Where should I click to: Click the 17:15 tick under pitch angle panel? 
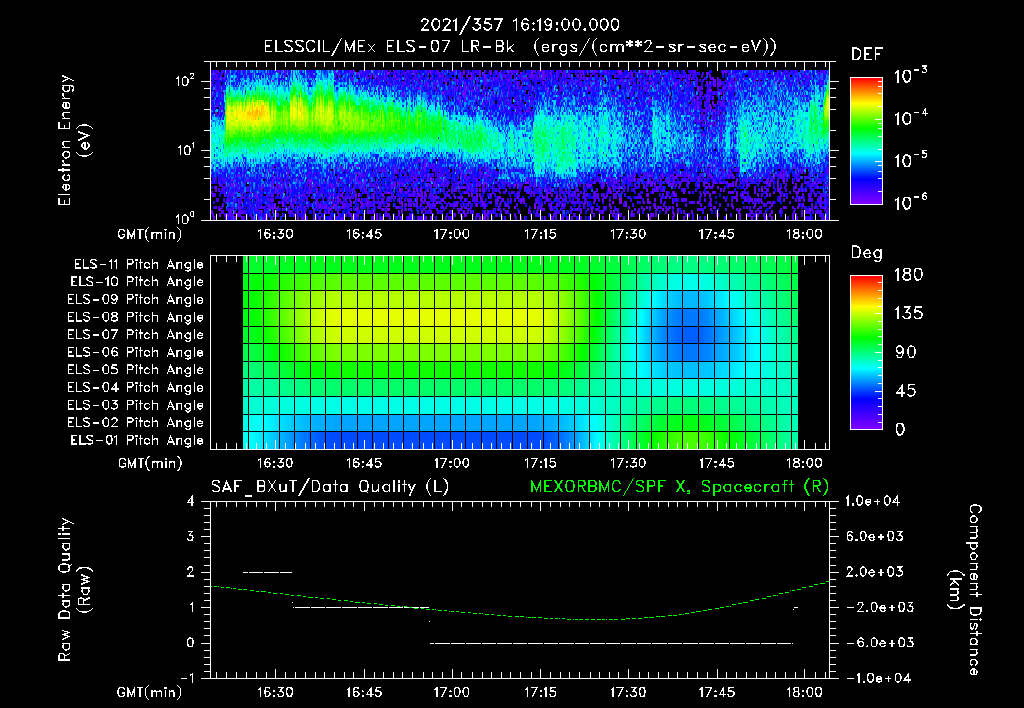point(540,463)
